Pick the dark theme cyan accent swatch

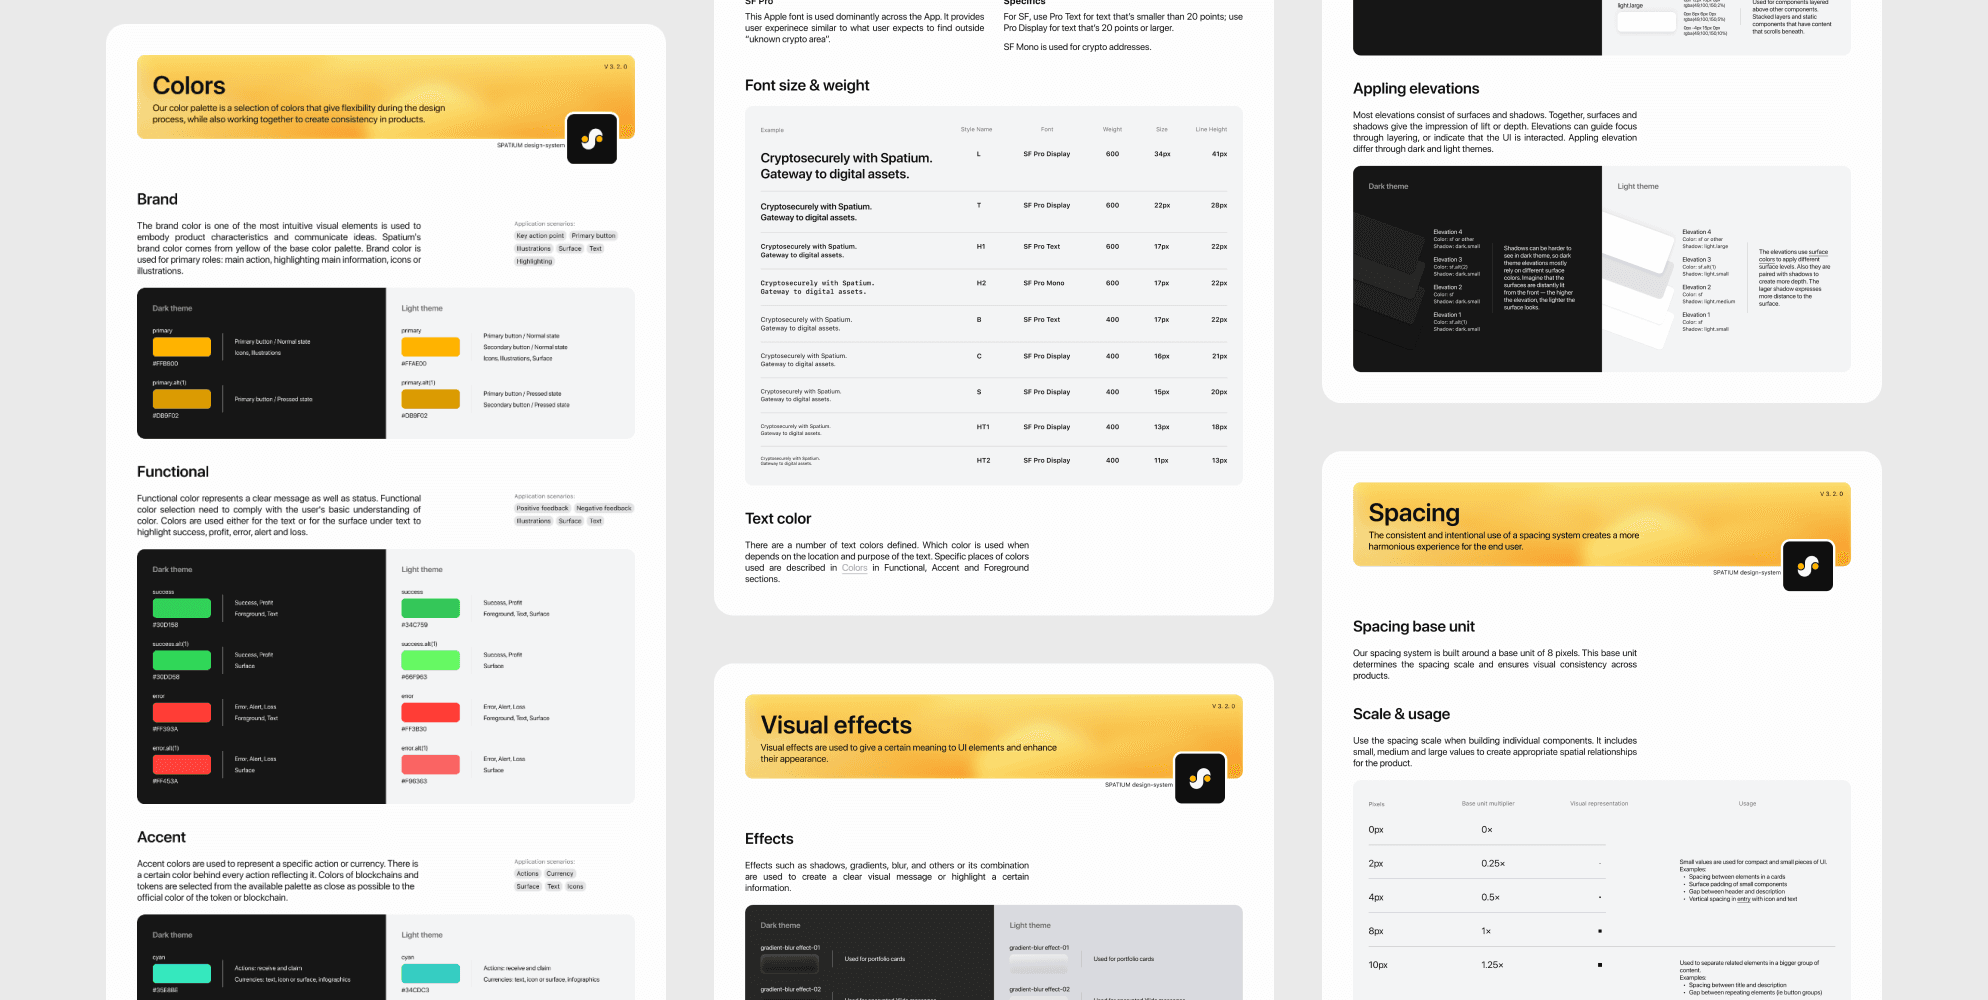click(182, 973)
